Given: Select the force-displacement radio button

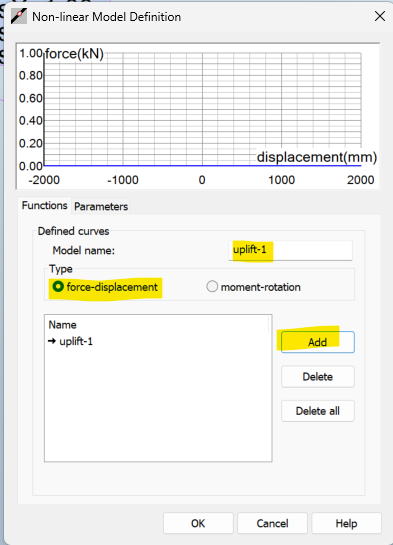Looking at the screenshot, I should point(58,287).
